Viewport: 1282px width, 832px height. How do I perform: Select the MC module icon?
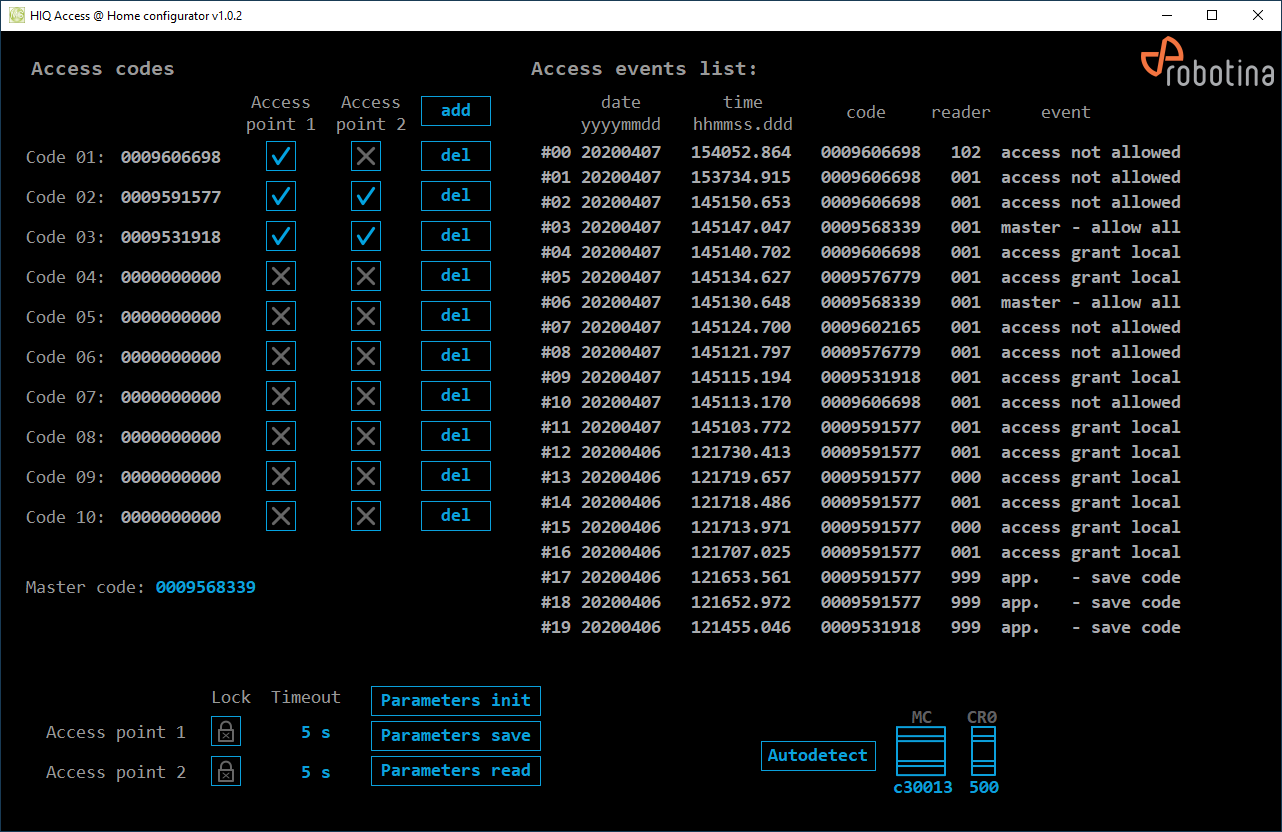(921, 751)
